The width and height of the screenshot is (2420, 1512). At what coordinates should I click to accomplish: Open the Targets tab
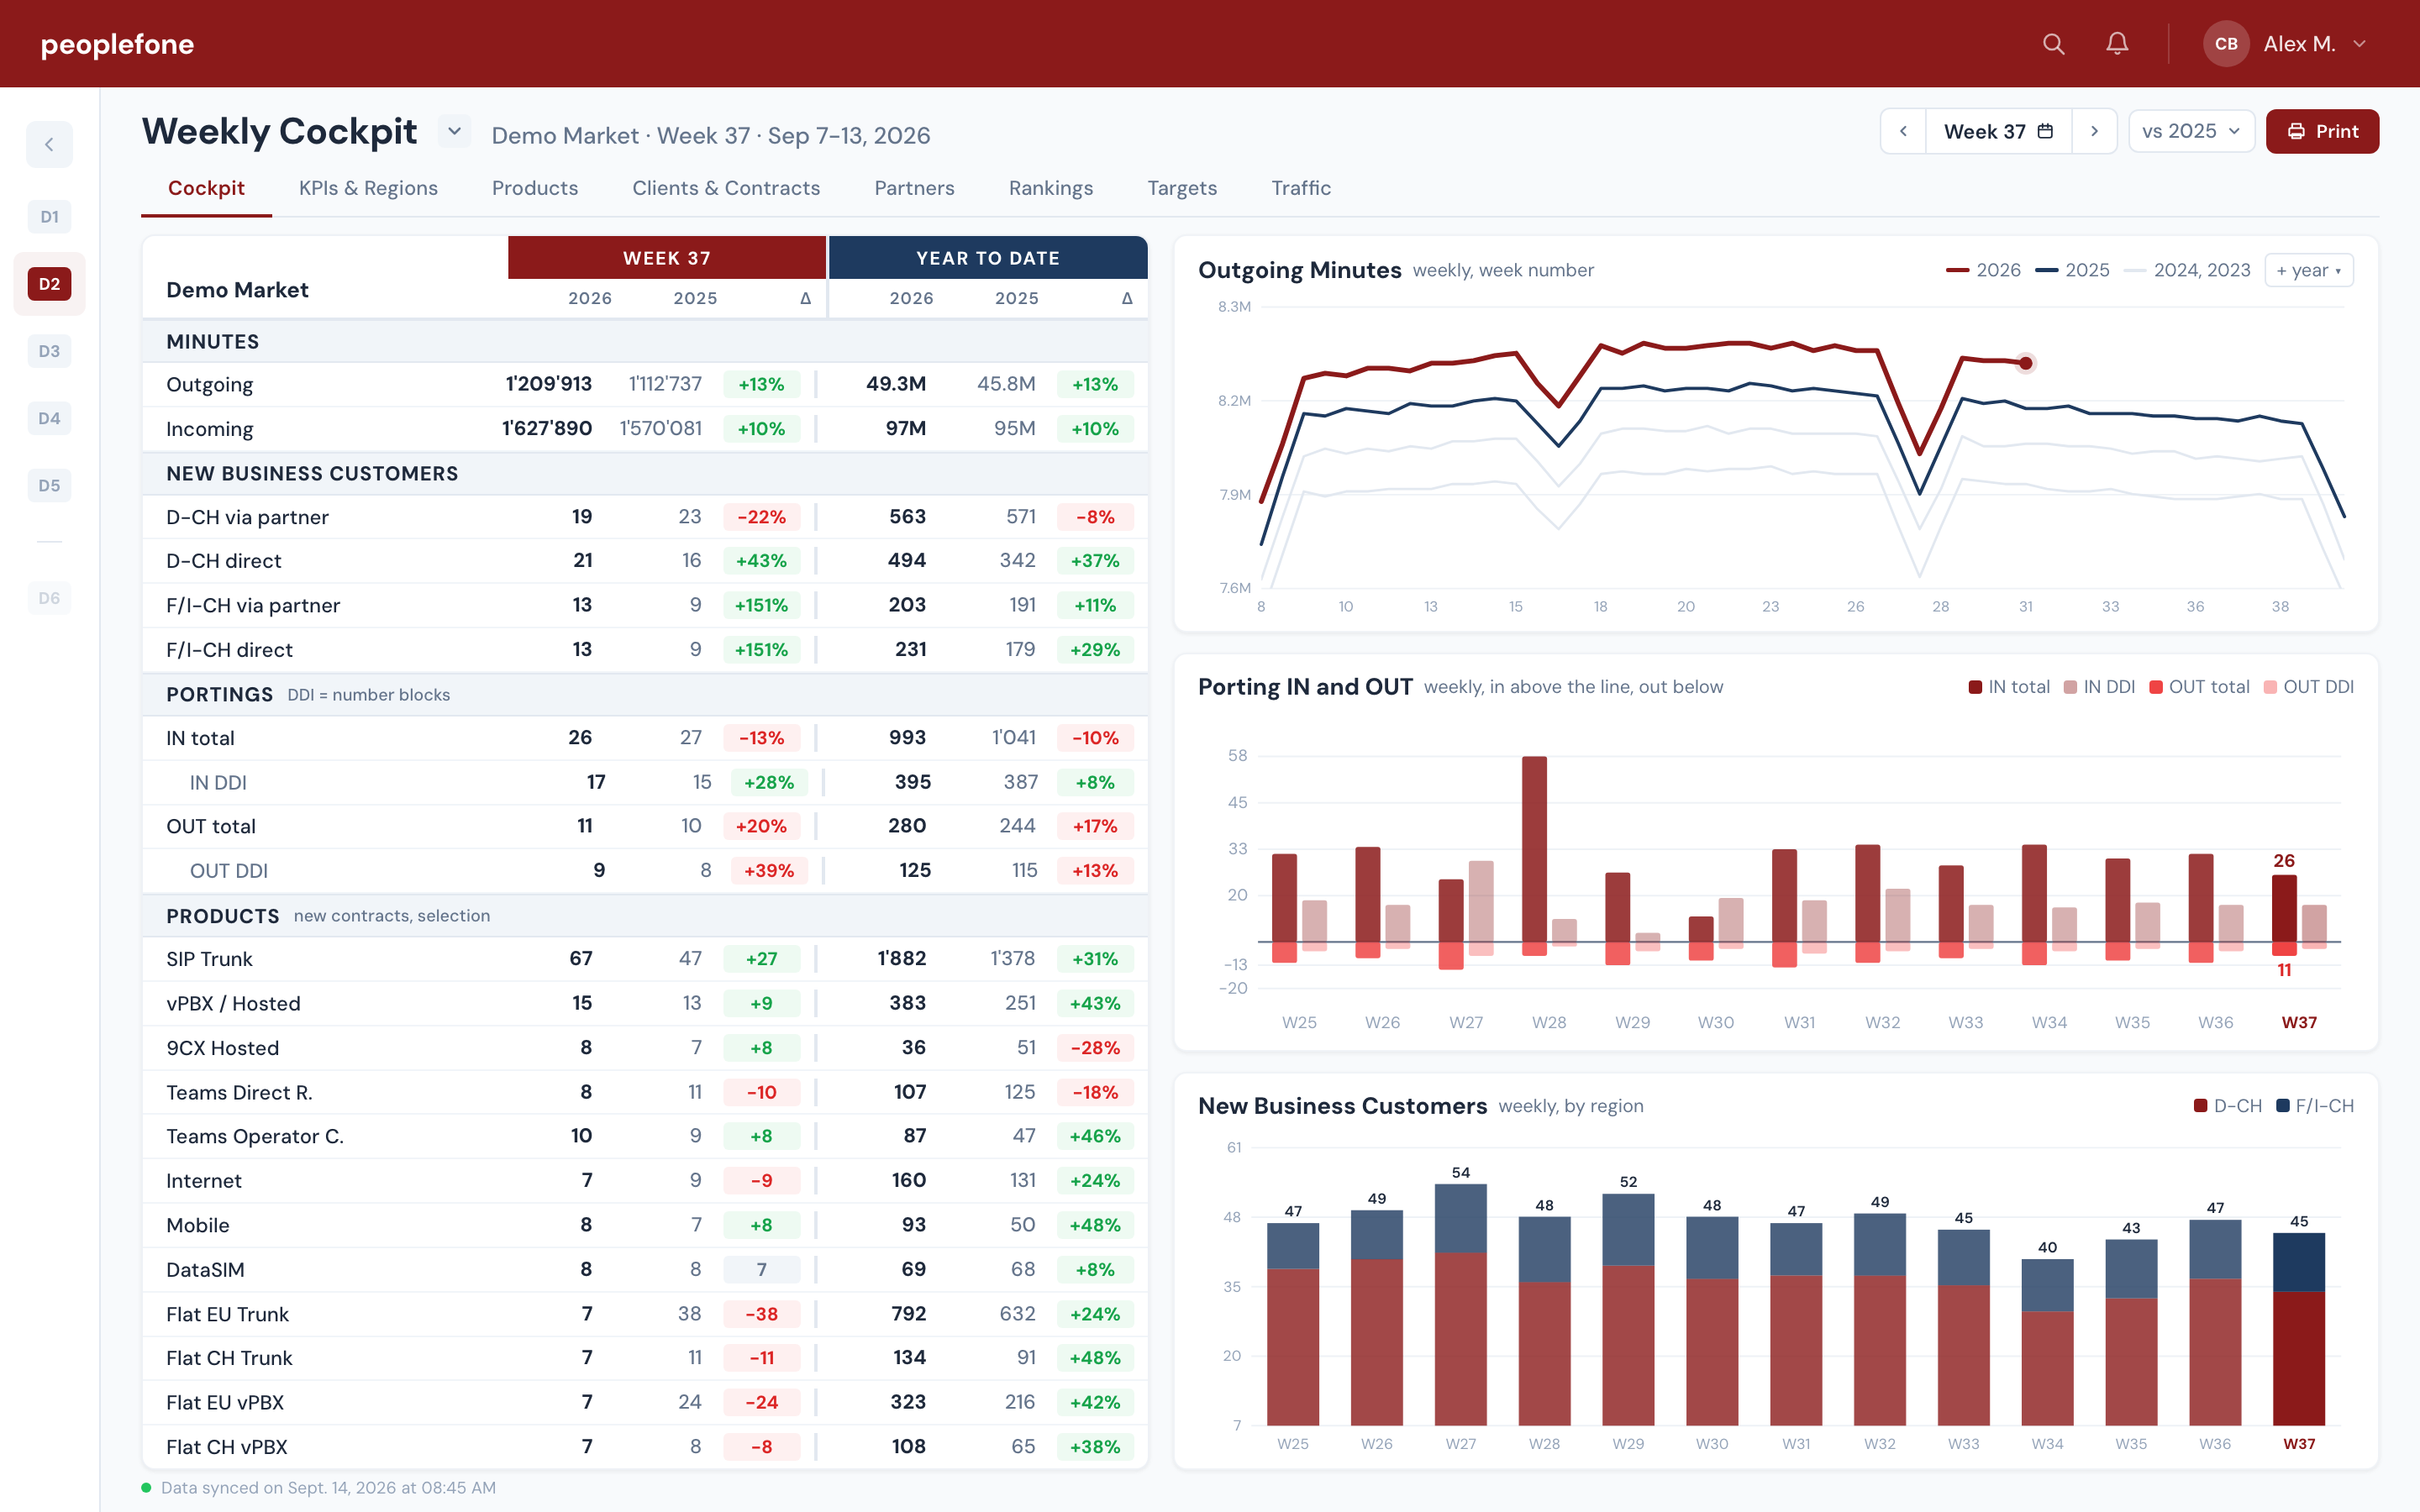click(x=1182, y=188)
